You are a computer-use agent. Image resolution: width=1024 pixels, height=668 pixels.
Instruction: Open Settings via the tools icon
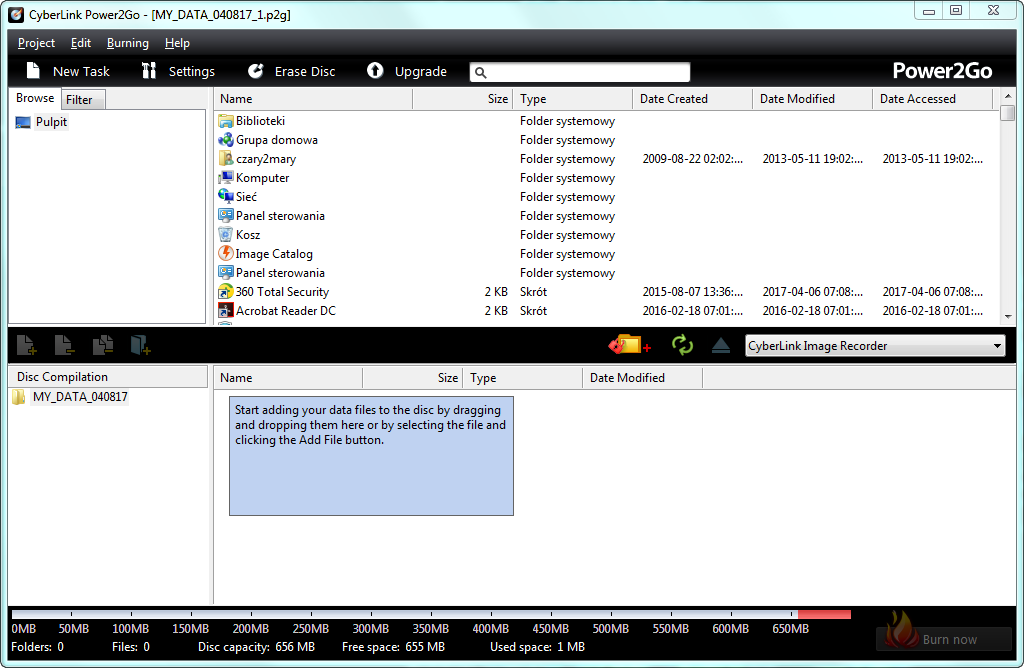[x=149, y=71]
